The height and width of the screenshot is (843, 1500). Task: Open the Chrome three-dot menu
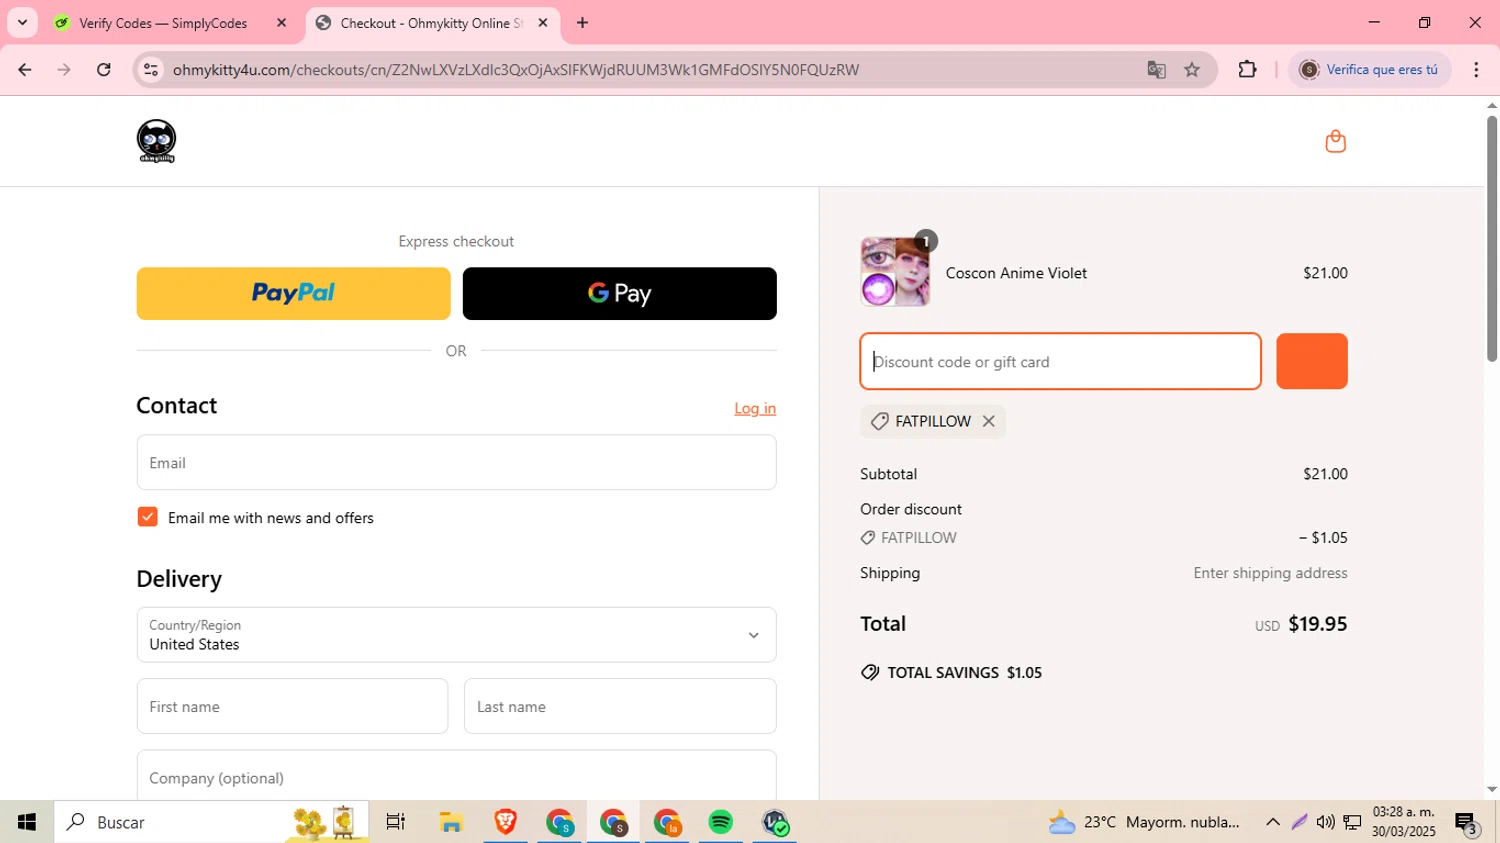point(1476,70)
